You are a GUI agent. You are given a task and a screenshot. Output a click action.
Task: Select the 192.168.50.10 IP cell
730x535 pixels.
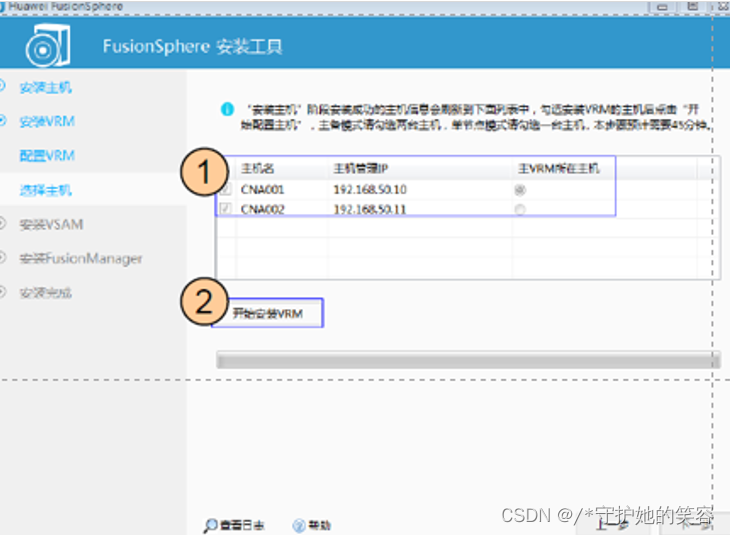(x=370, y=190)
